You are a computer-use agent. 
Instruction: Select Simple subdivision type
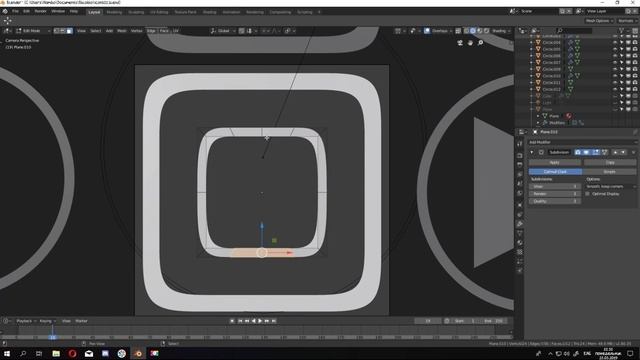[x=609, y=172]
